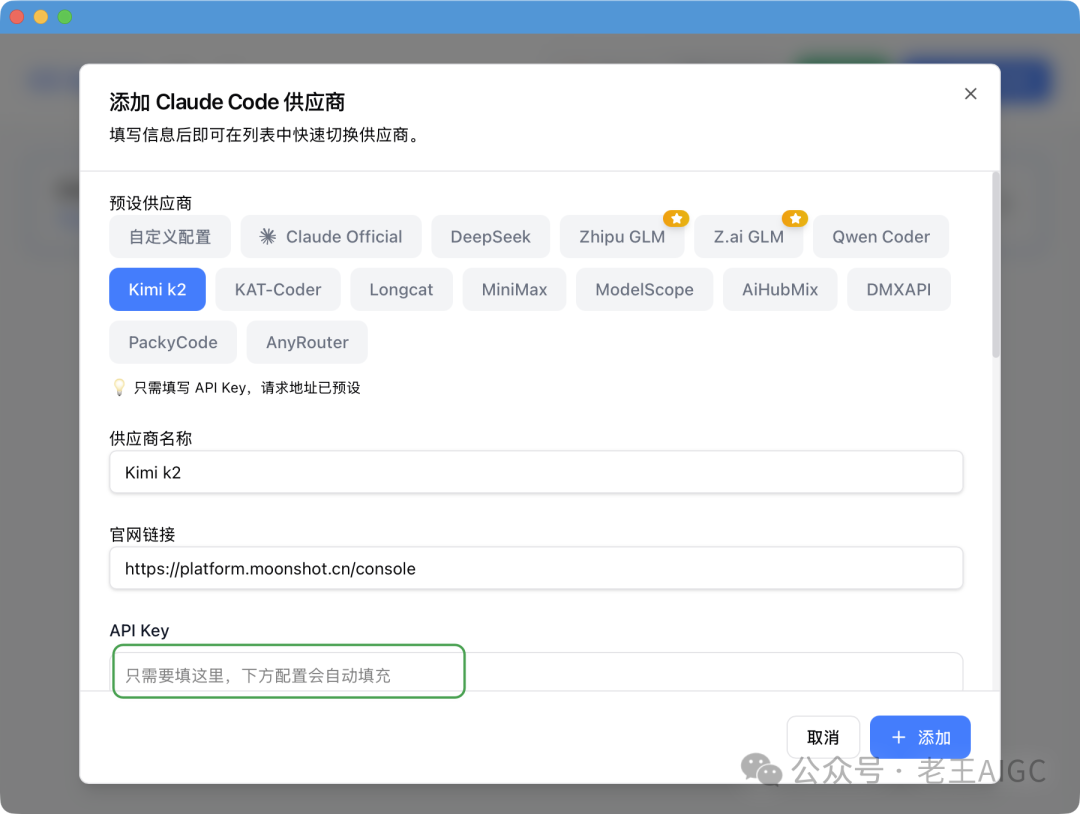Click the green fullscreen dot
The image size is (1080, 814).
[x=65, y=17]
